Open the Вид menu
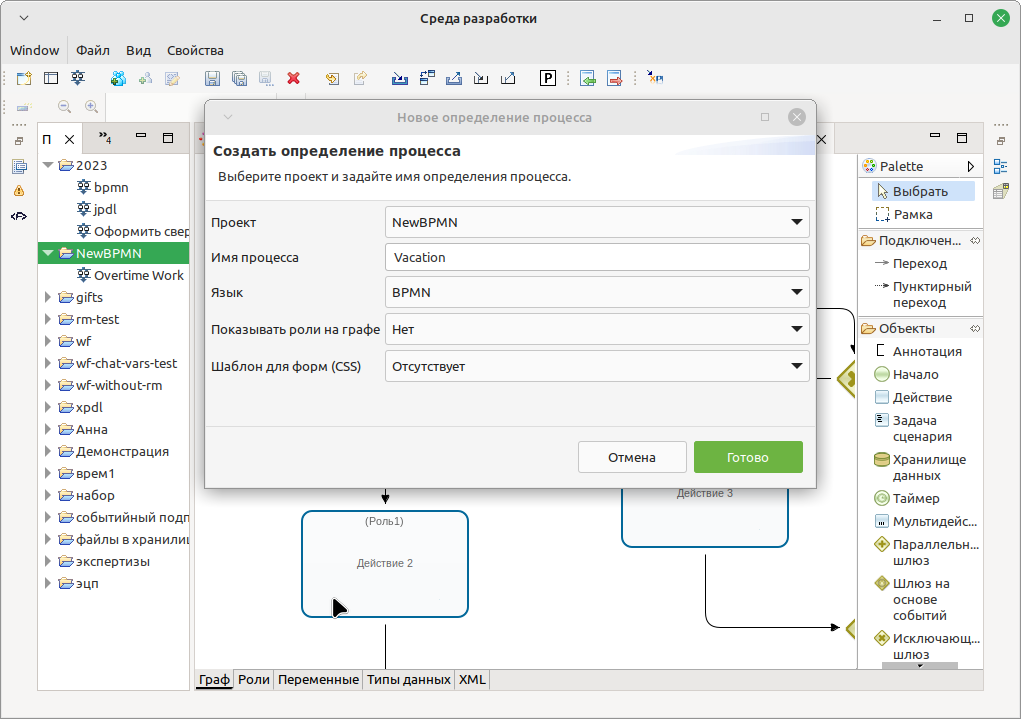Screen dimensions: 1021x719 (138, 50)
